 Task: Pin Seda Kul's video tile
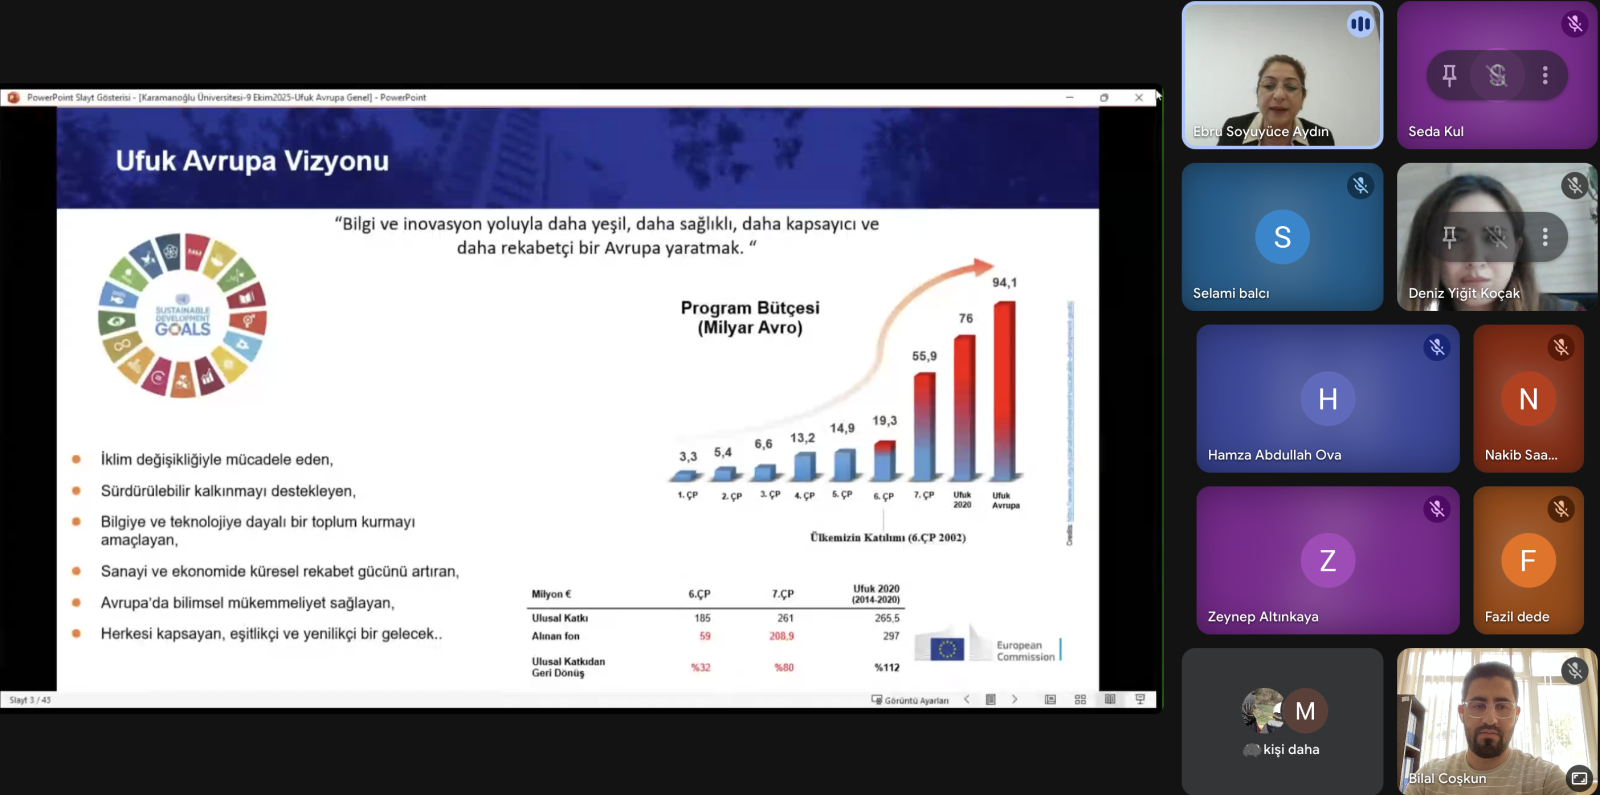[1449, 75]
